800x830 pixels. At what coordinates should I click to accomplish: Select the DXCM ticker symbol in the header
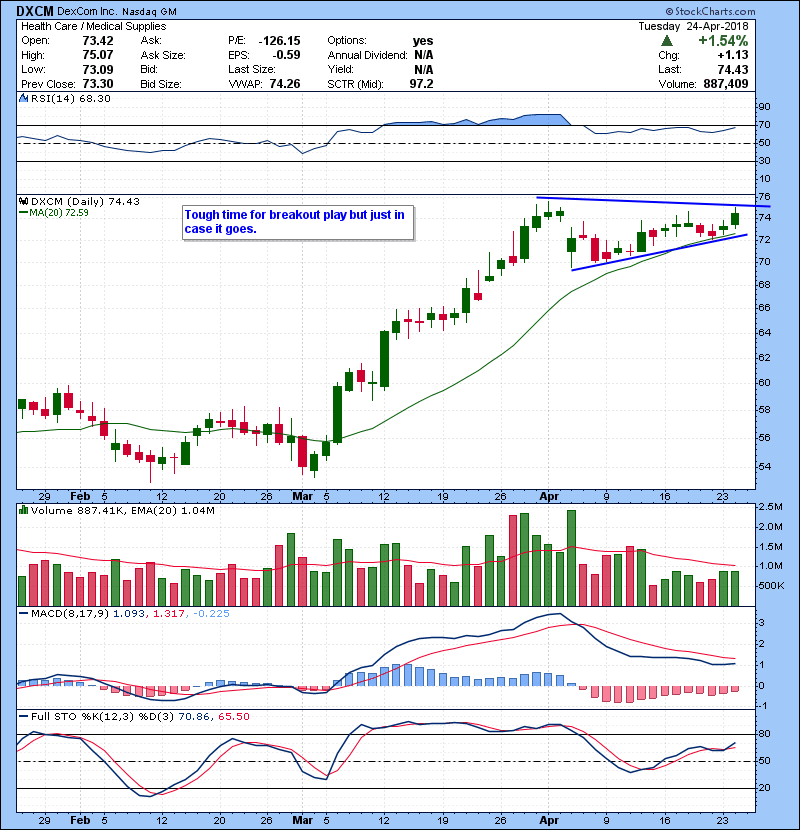35,11
